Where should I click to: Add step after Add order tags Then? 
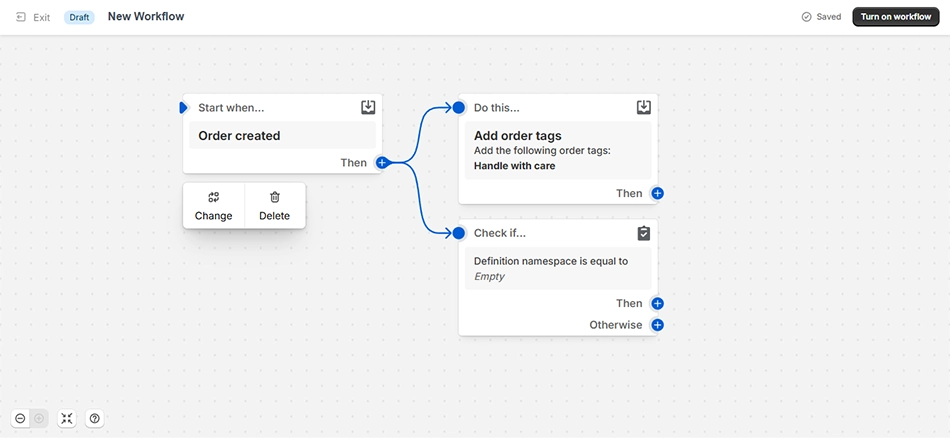point(657,193)
